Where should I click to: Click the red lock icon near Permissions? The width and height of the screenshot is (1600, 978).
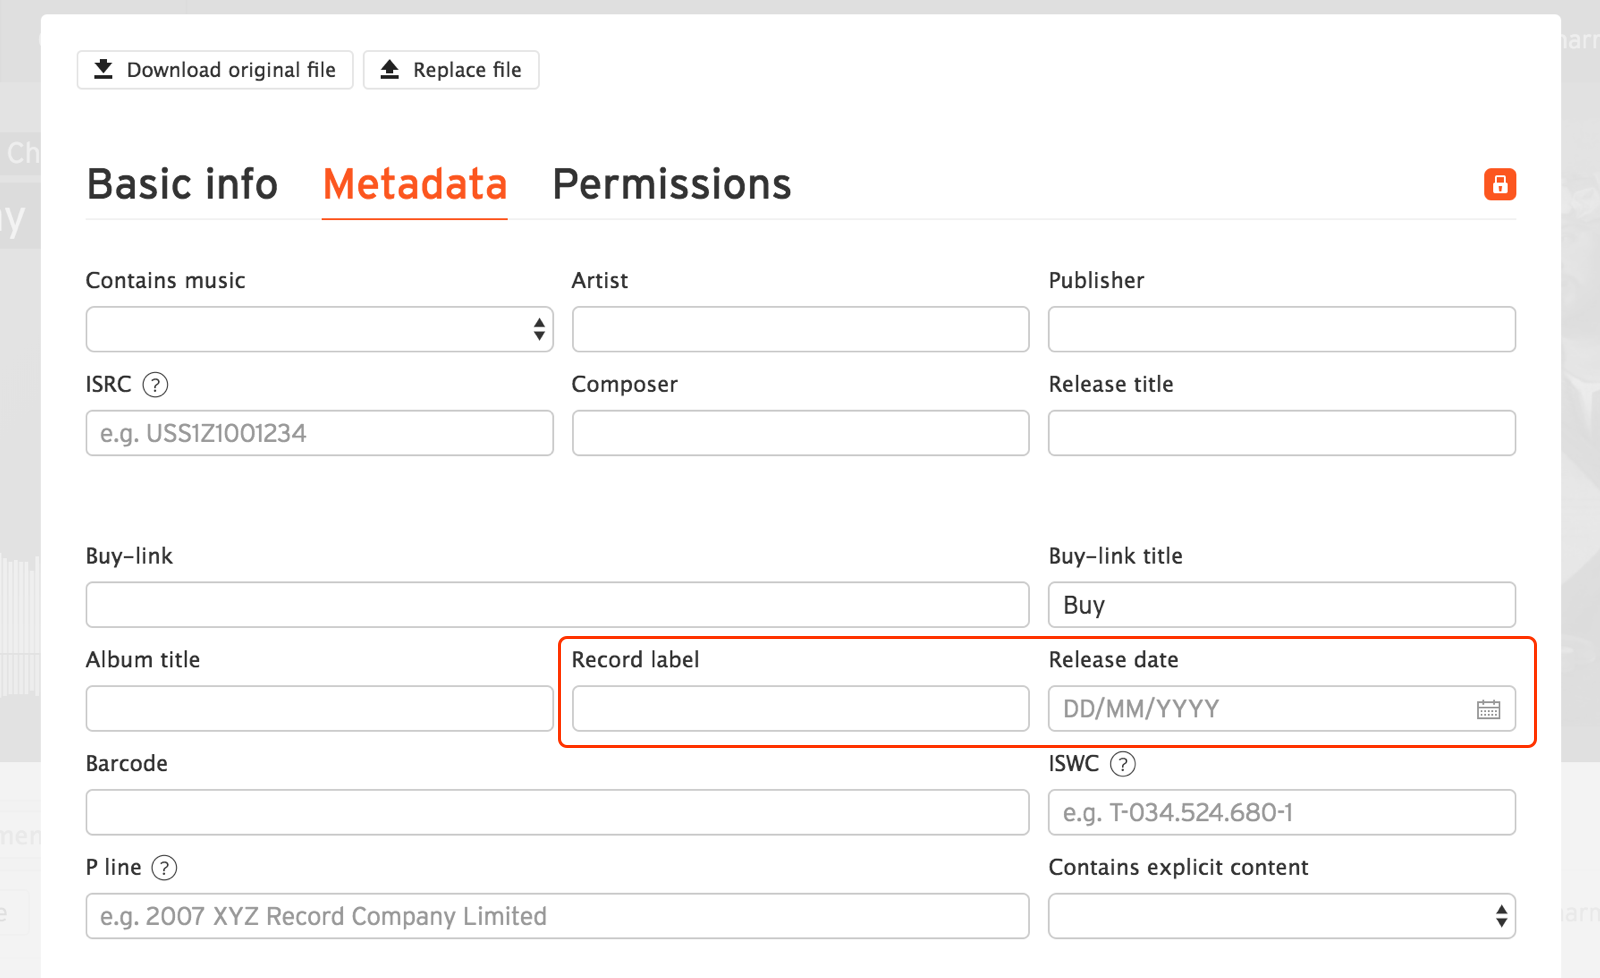(1499, 185)
